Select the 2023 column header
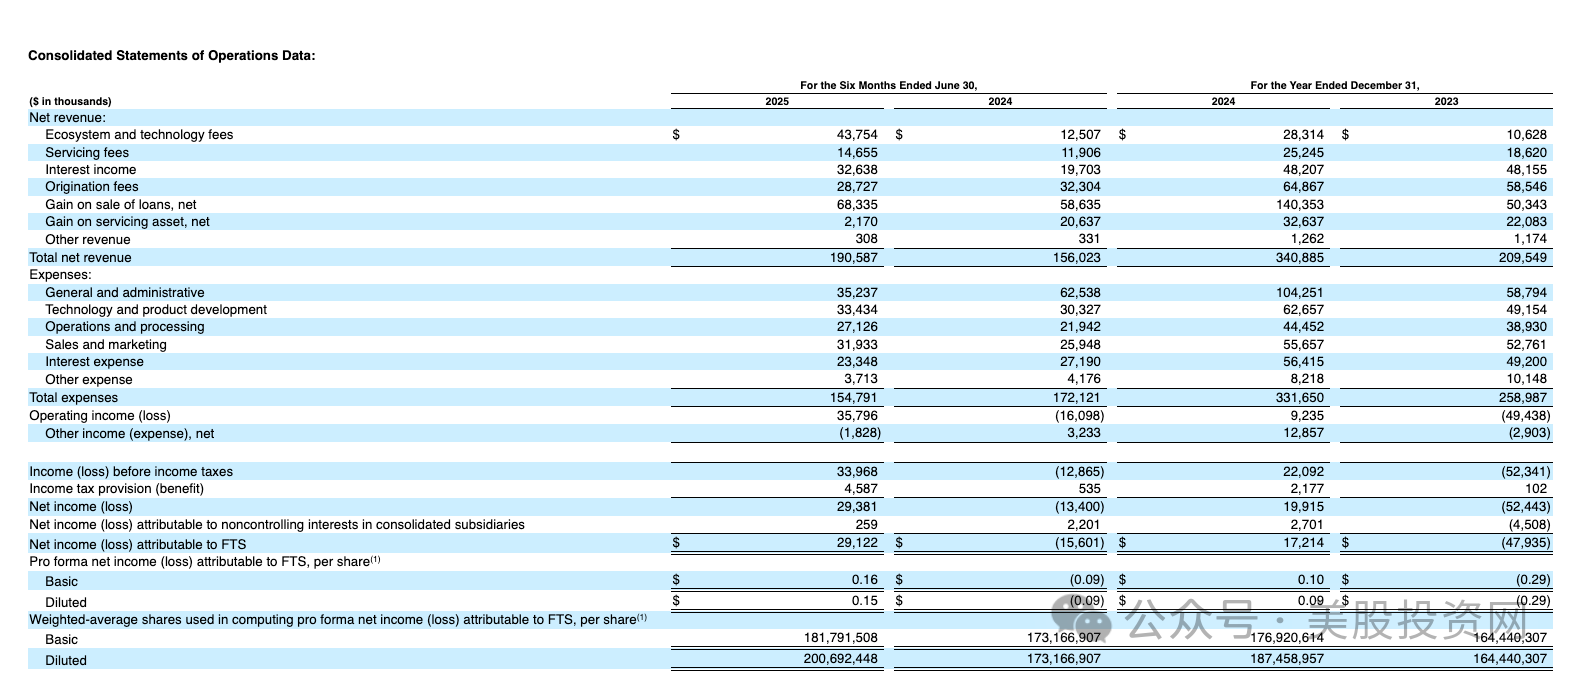 1446,101
